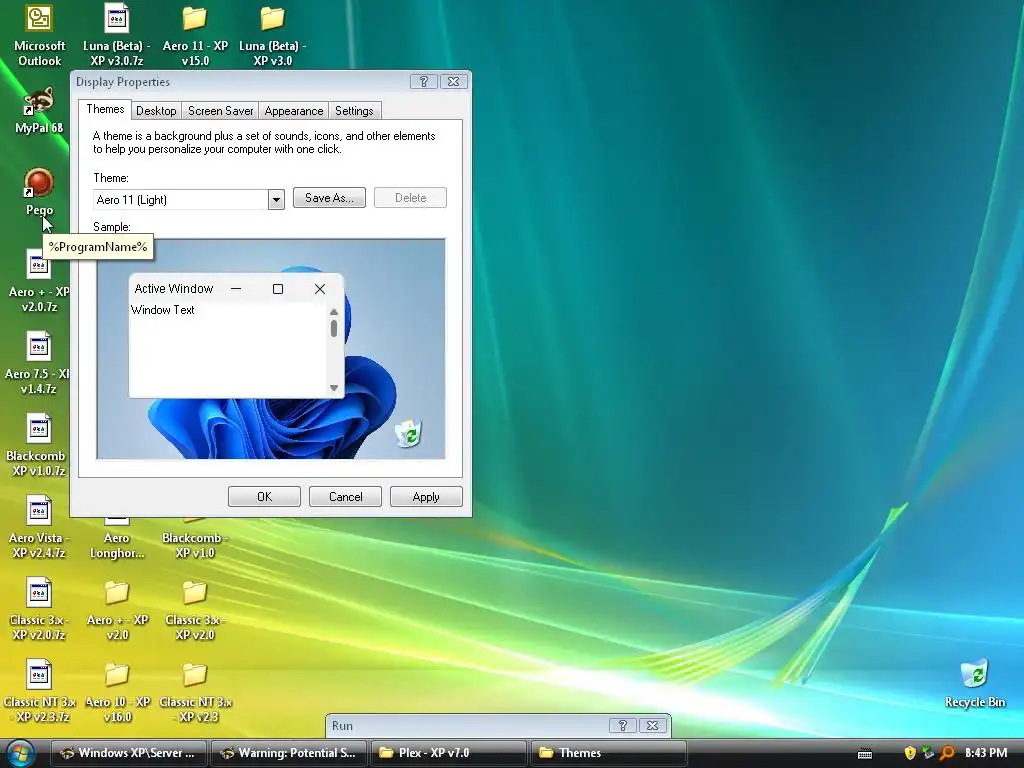Switch to the Appearance tab

click(x=294, y=111)
